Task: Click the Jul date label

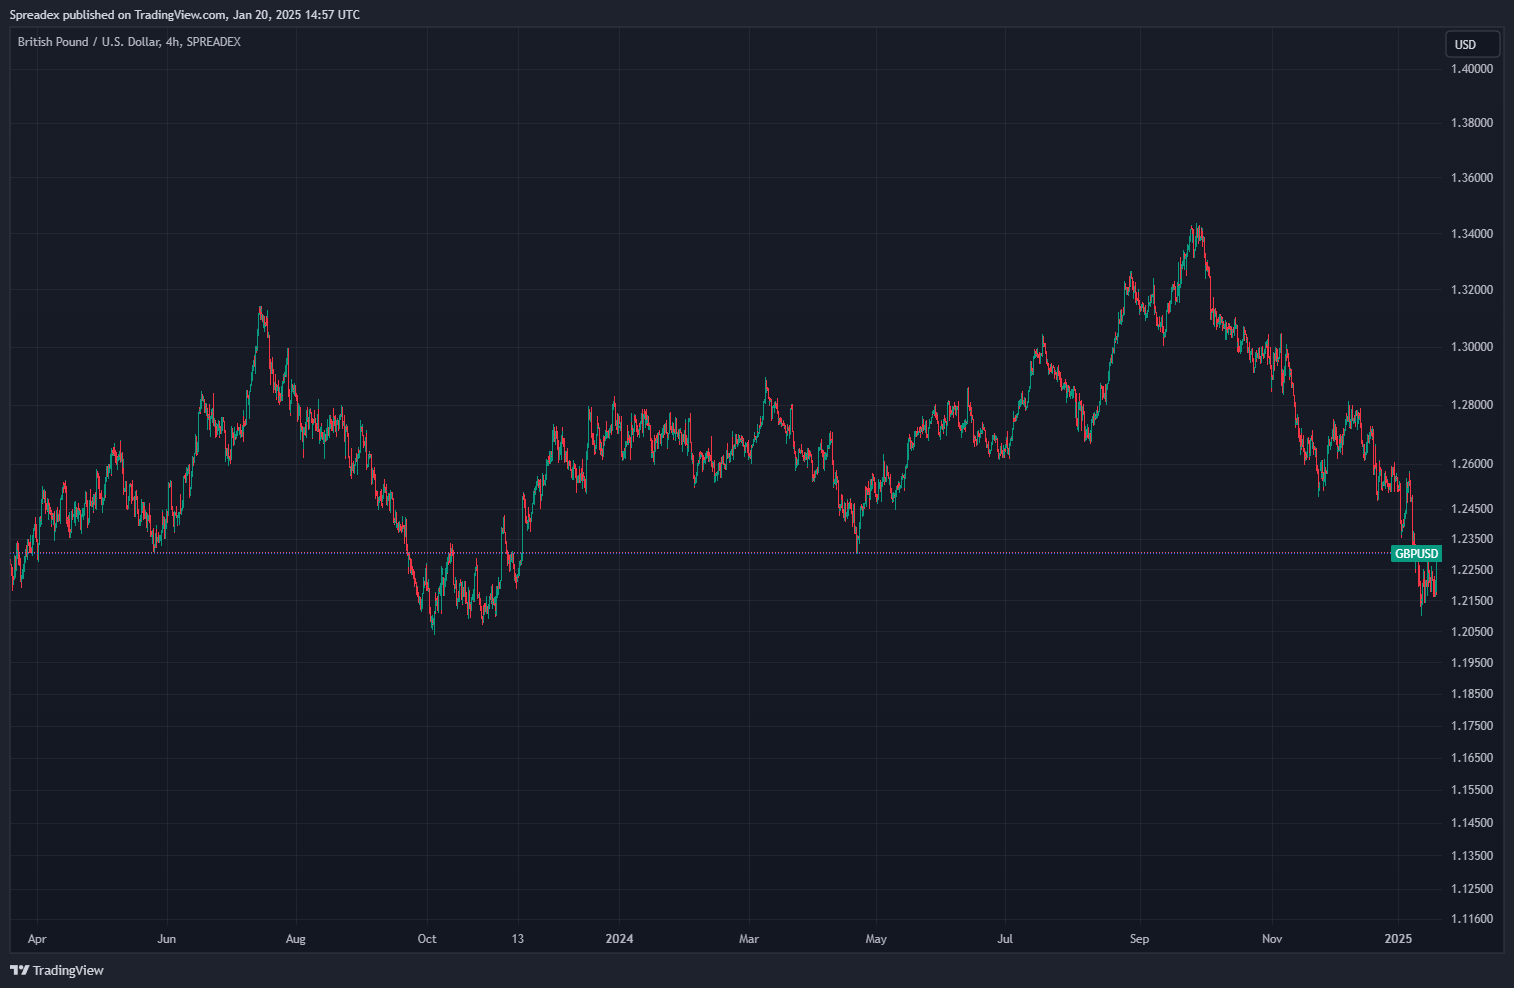Action: pos(1005,939)
